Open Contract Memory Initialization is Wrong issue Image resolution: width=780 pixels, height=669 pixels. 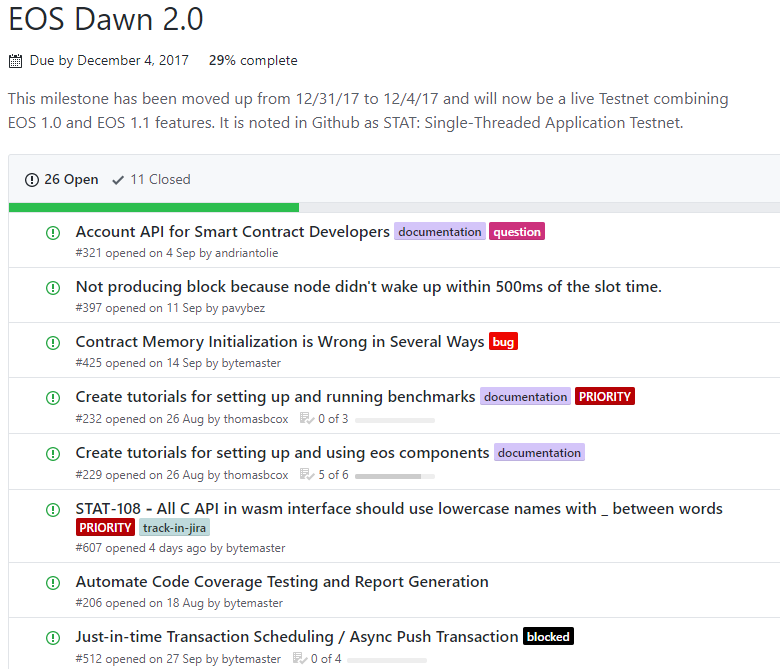[x=280, y=342]
